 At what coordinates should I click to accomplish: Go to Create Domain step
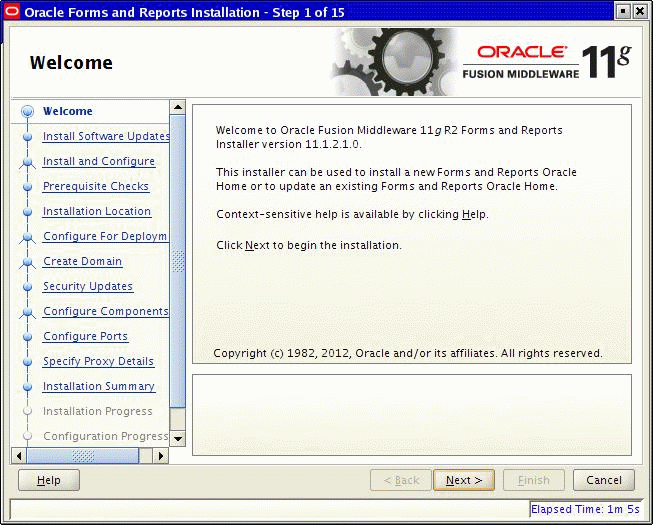(x=82, y=261)
